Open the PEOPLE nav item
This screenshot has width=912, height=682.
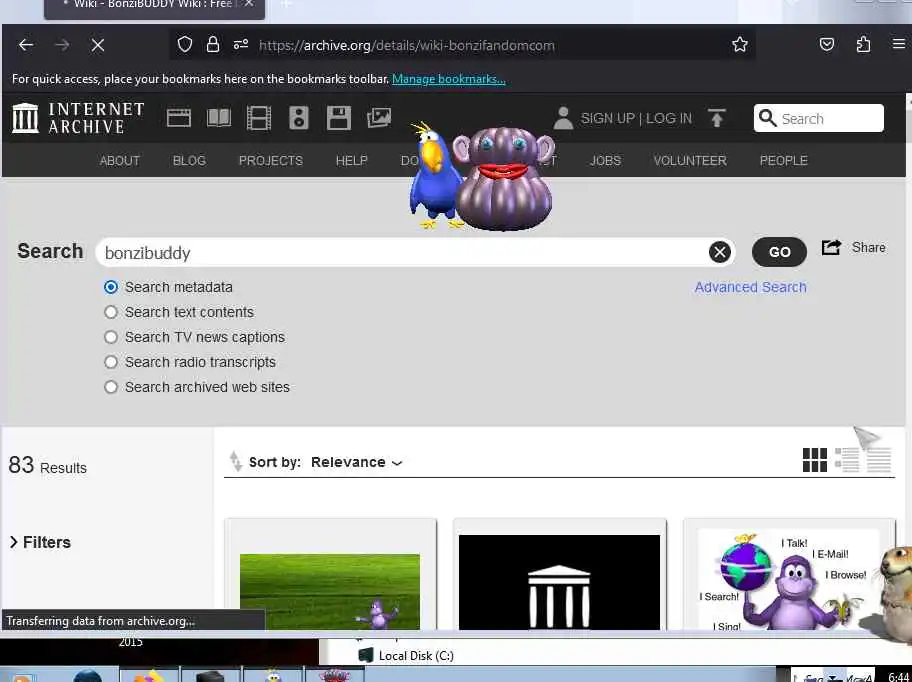point(783,160)
